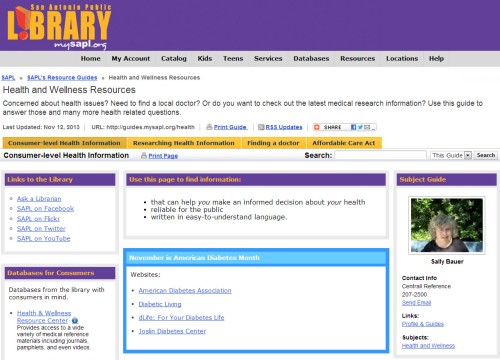
Task: Share the guide via Facebook icon
Action: [354, 127]
